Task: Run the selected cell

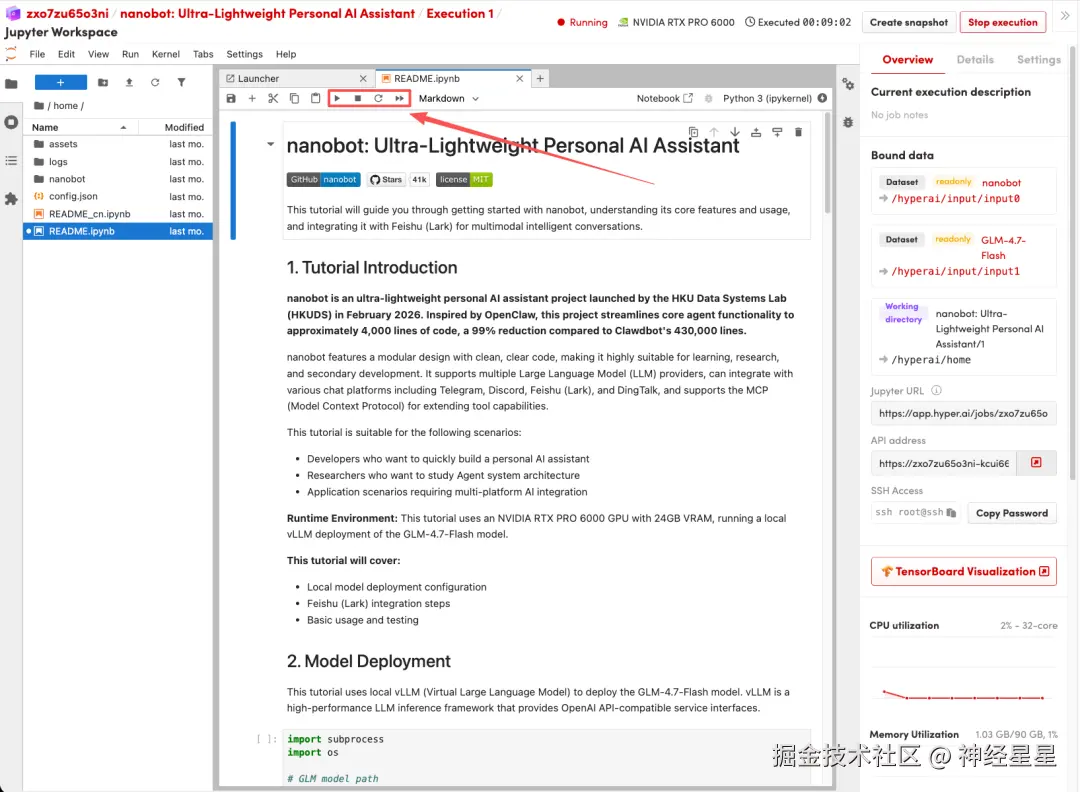Action: [337, 98]
